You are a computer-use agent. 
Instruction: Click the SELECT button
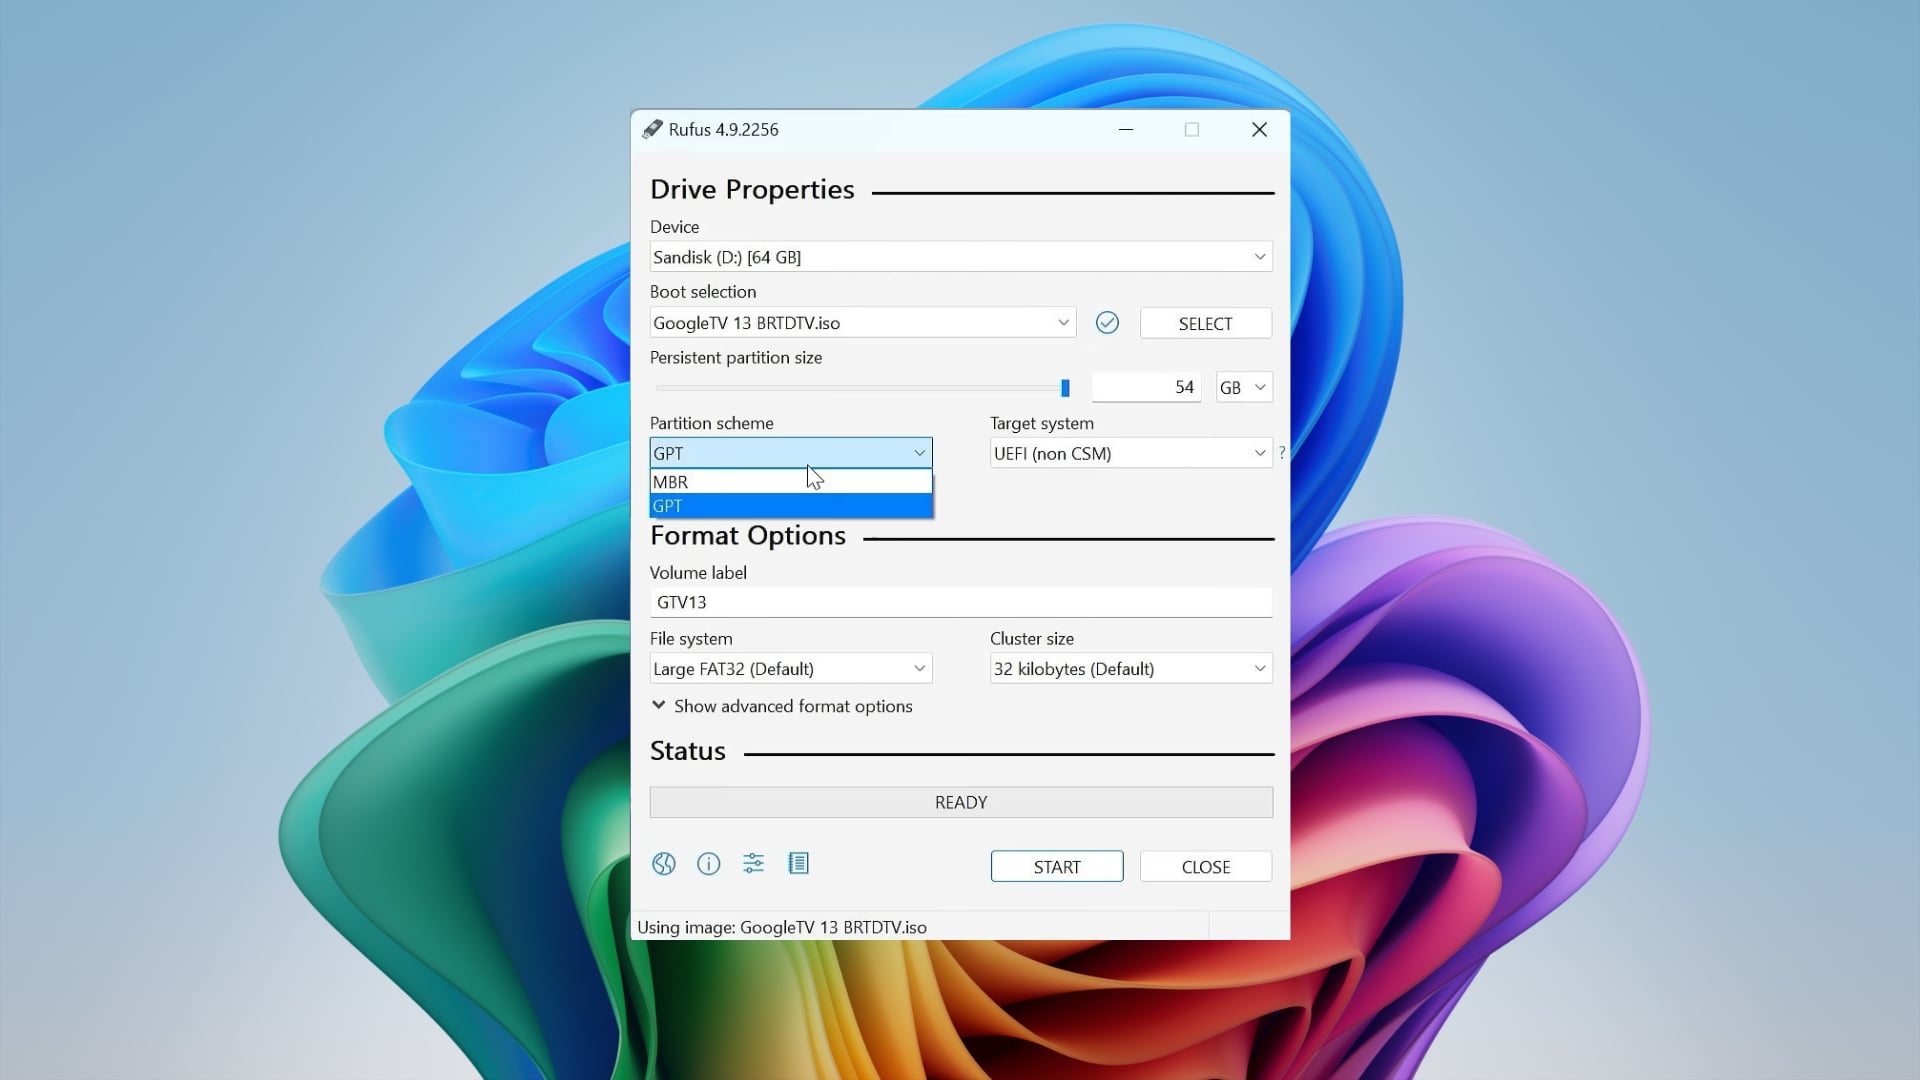tap(1206, 323)
